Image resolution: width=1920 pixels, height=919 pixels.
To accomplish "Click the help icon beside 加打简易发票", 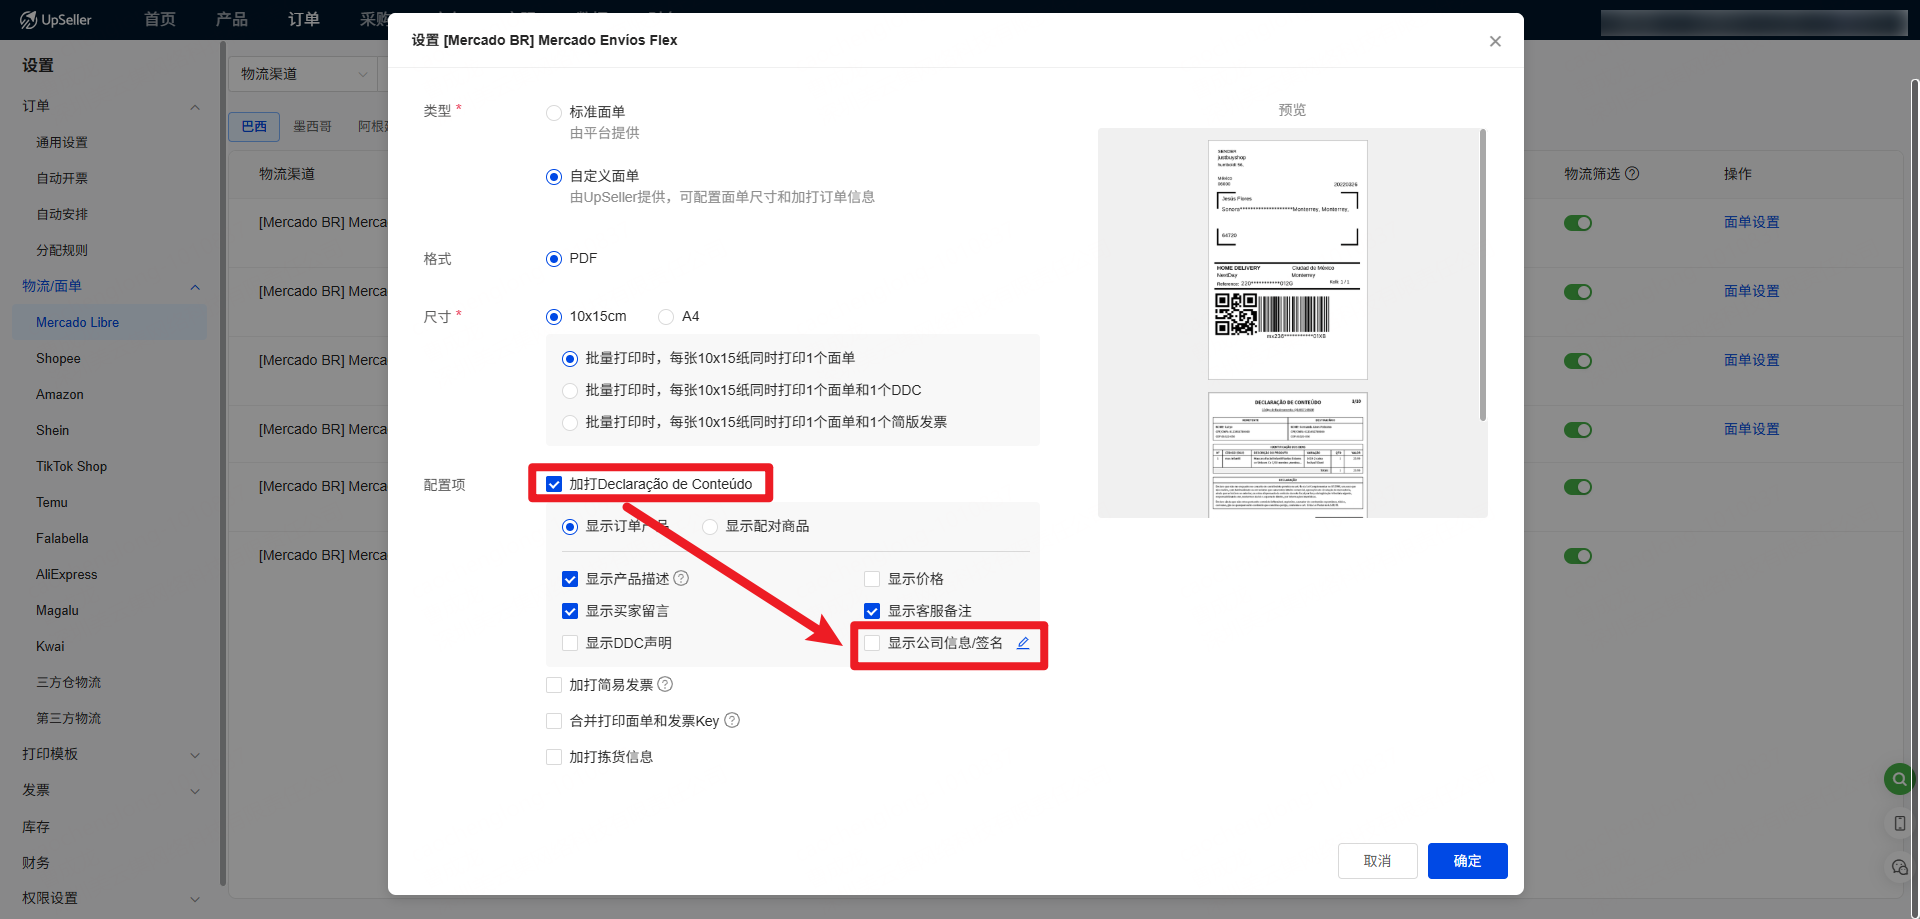I will tap(665, 684).
